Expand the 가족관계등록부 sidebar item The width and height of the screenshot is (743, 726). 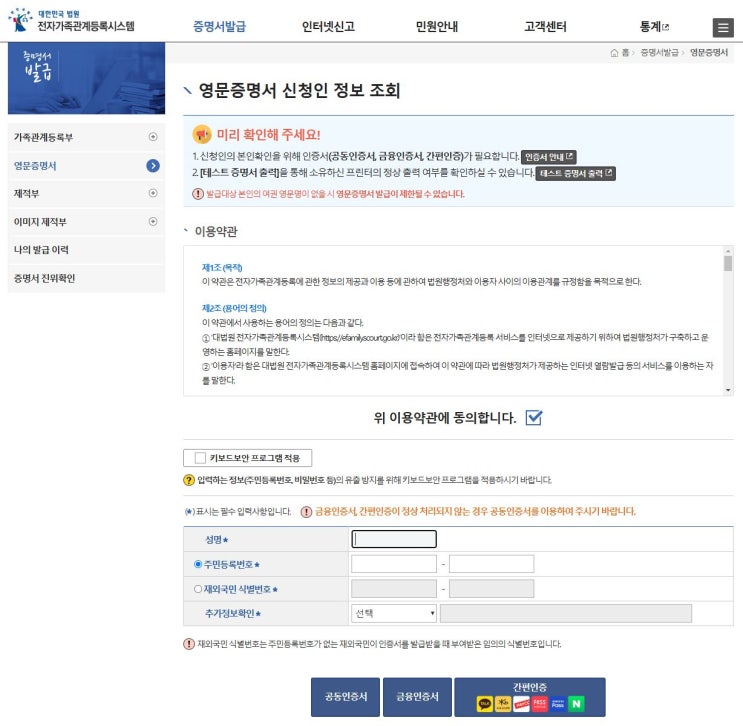pyautogui.click(x=153, y=137)
